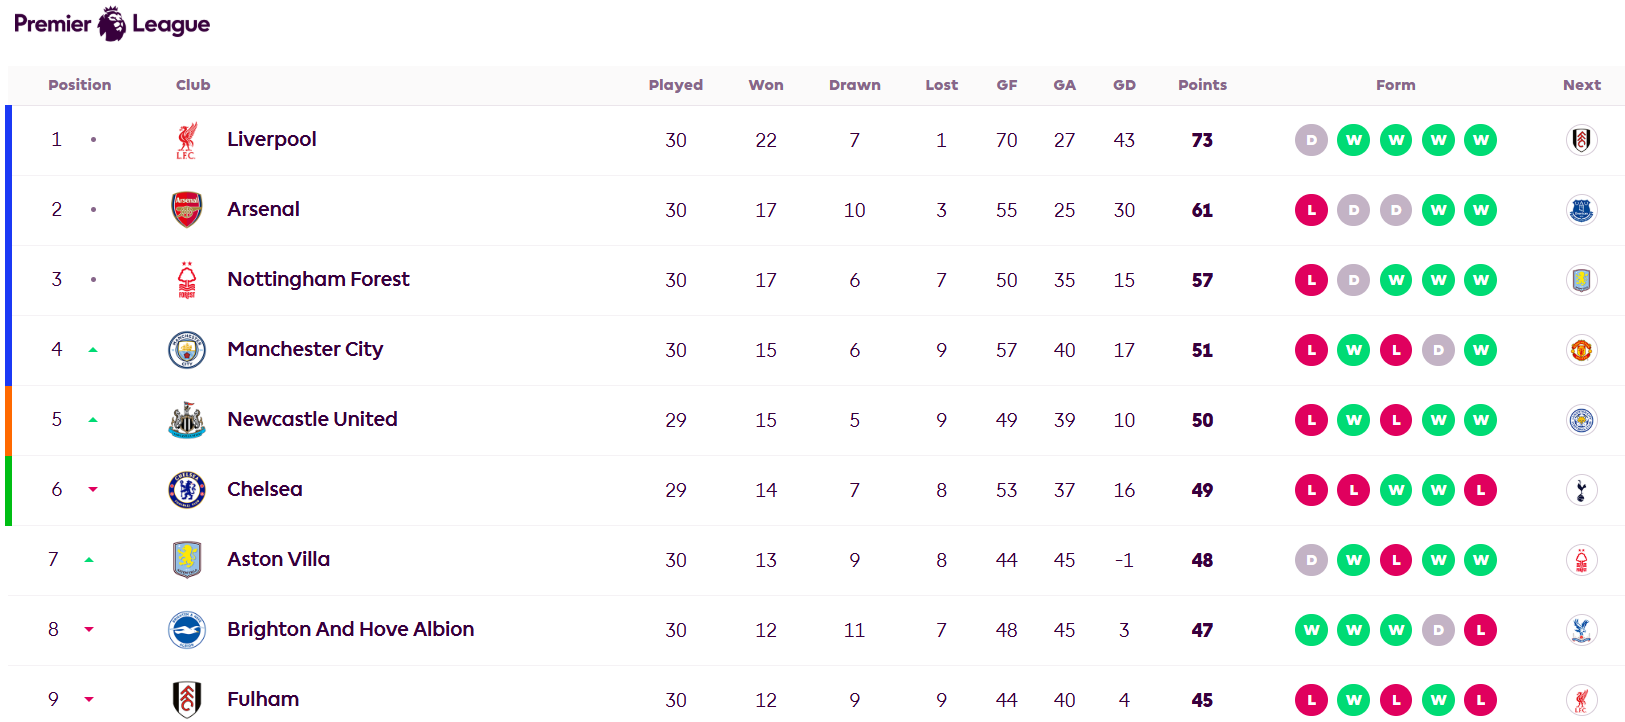Click Manchester City's round badge
This screenshot has width=1625, height=722.
pyautogui.click(x=187, y=350)
